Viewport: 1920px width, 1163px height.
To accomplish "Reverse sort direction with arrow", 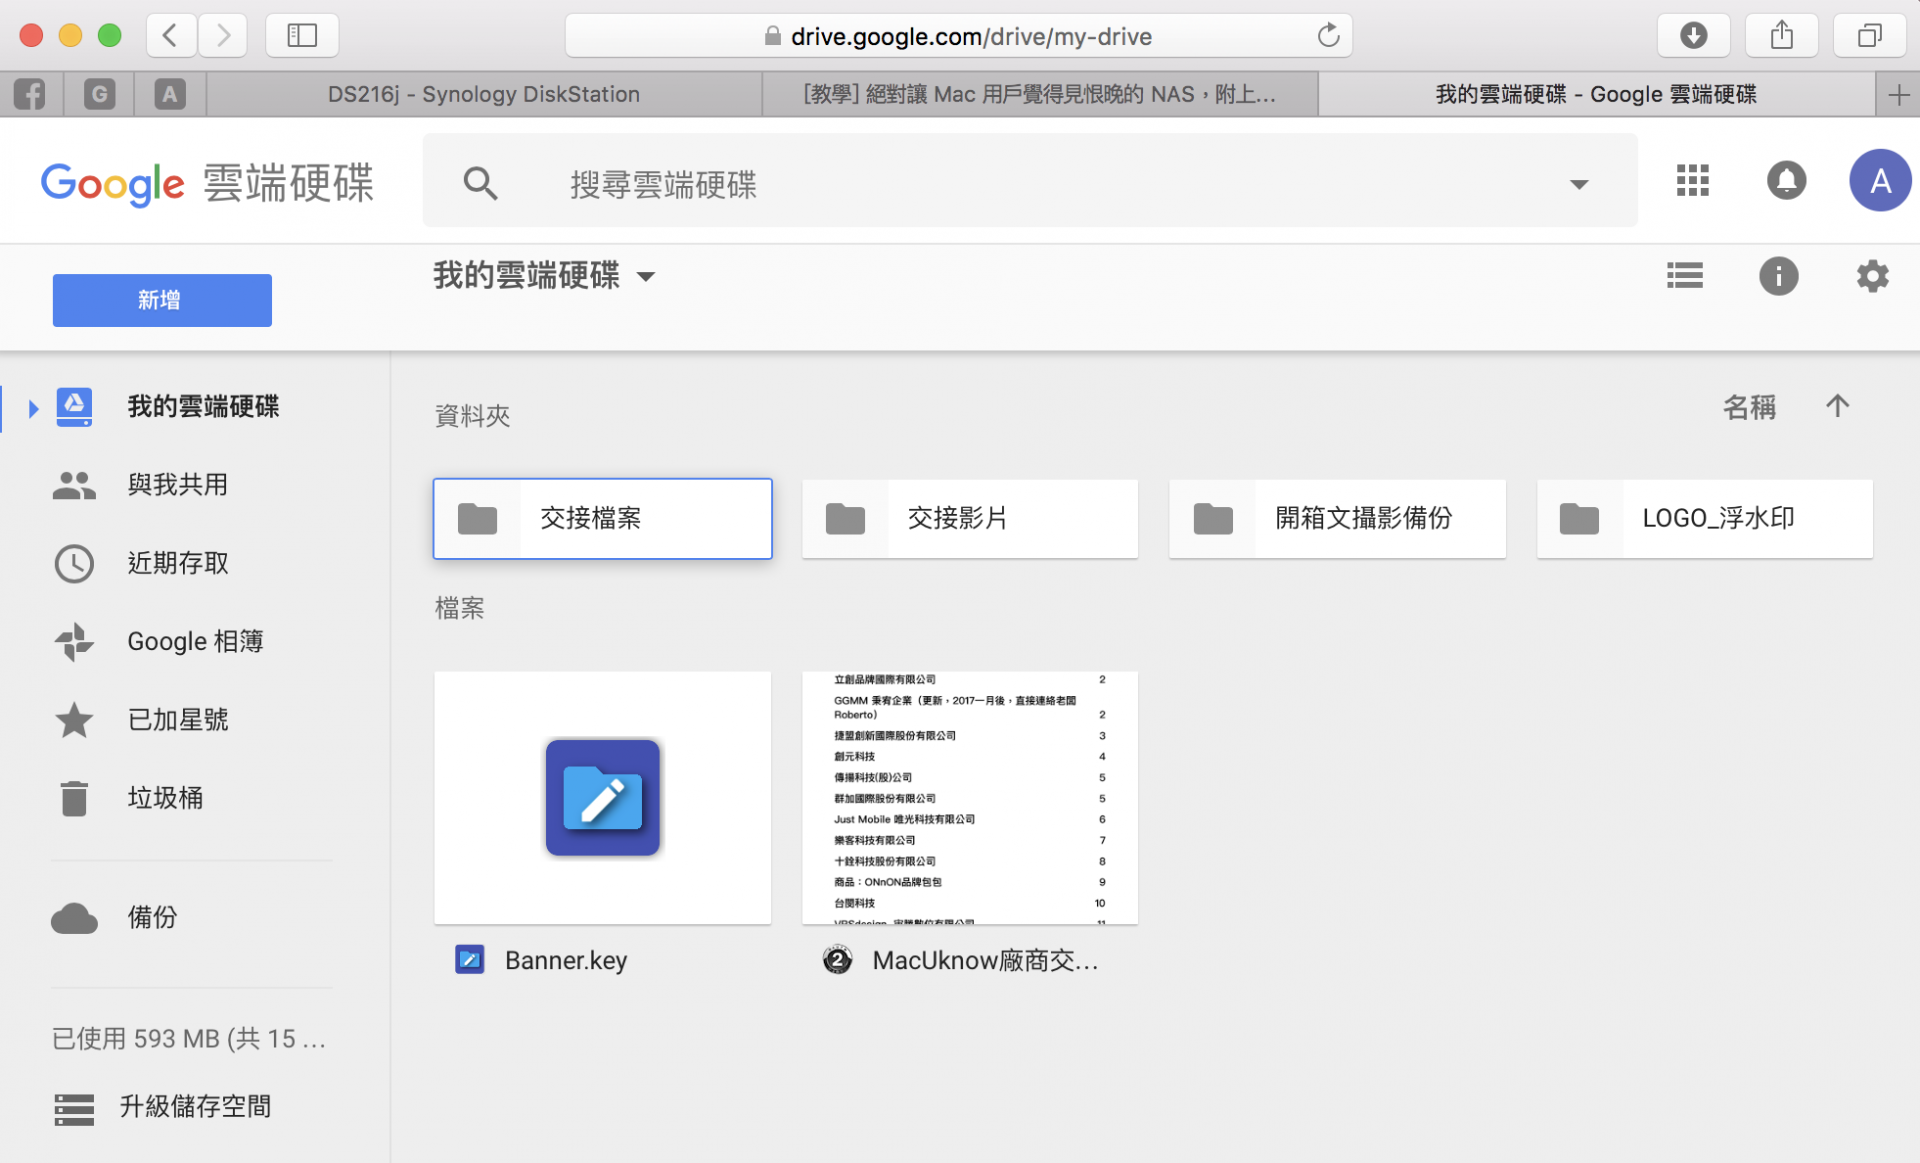I will point(1837,406).
